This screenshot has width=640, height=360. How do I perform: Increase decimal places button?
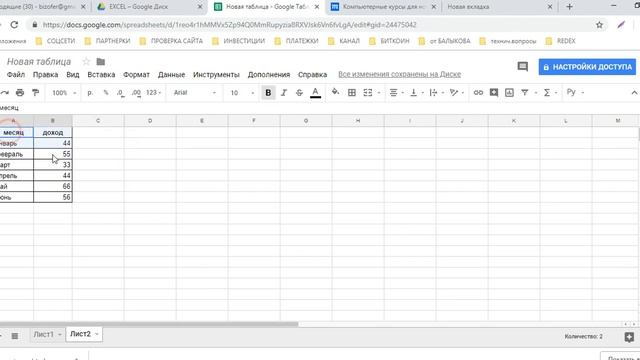[x=136, y=93]
